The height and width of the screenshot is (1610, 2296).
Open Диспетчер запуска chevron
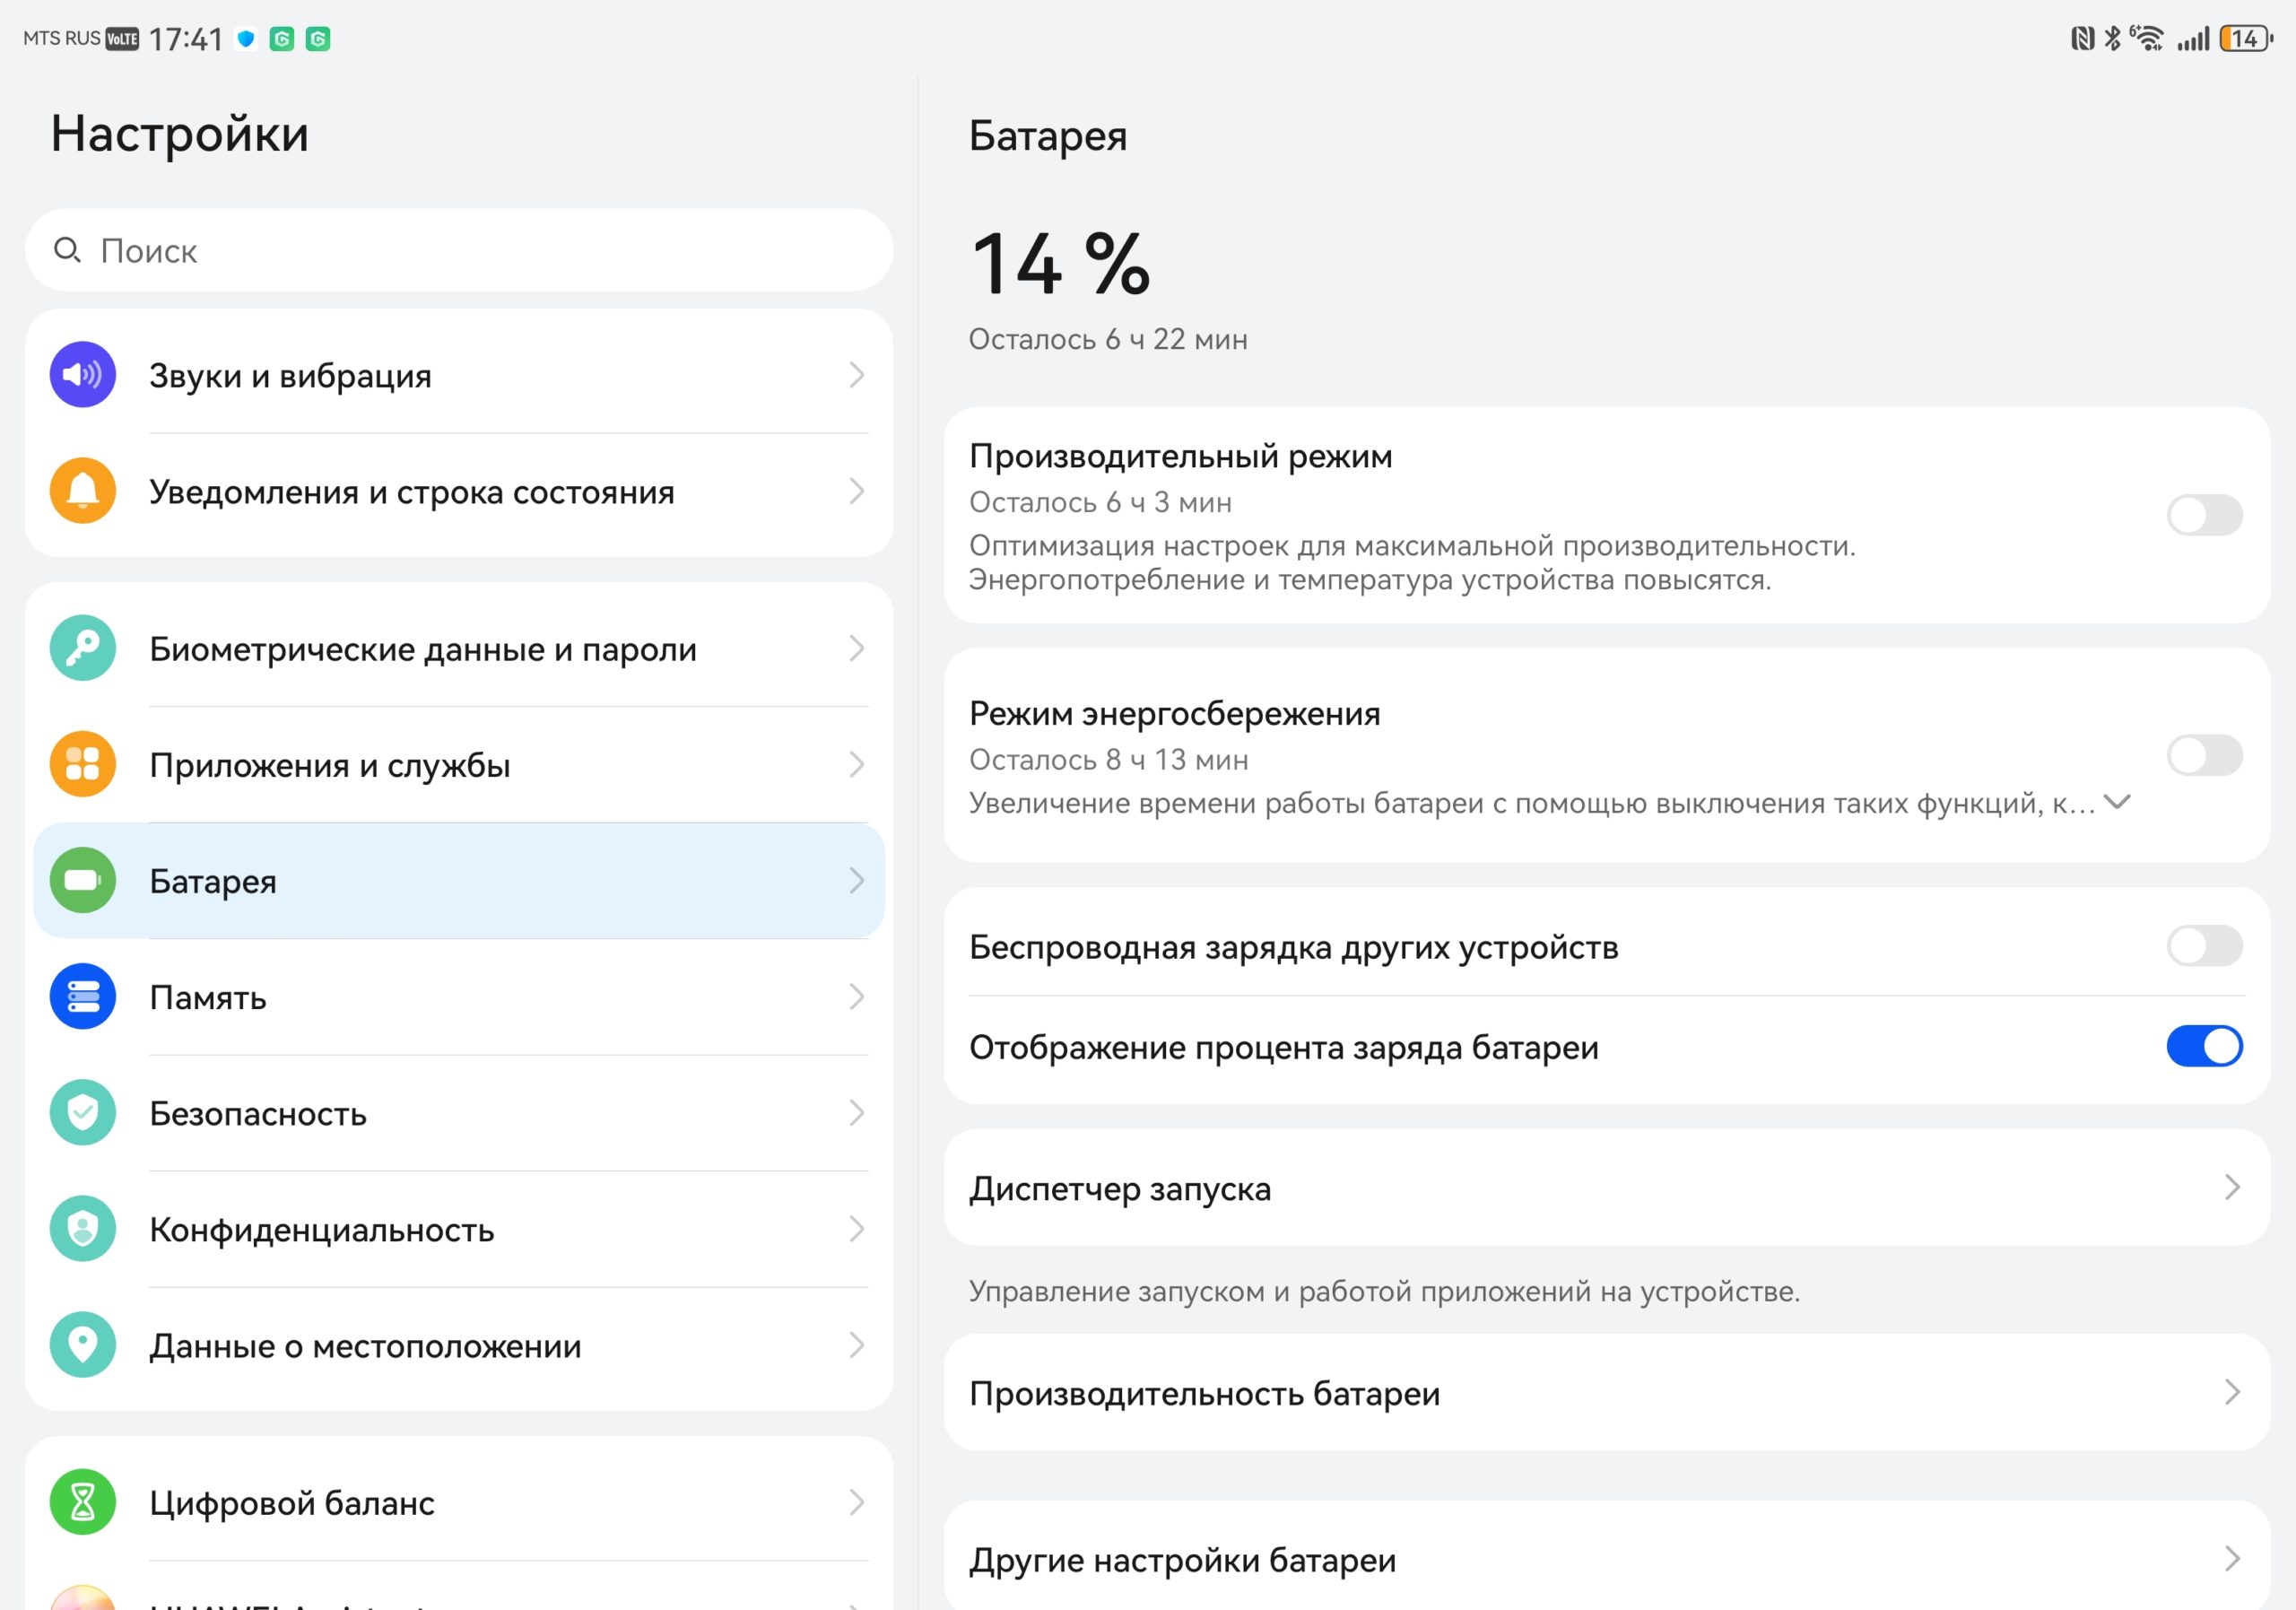pyautogui.click(x=2232, y=1187)
